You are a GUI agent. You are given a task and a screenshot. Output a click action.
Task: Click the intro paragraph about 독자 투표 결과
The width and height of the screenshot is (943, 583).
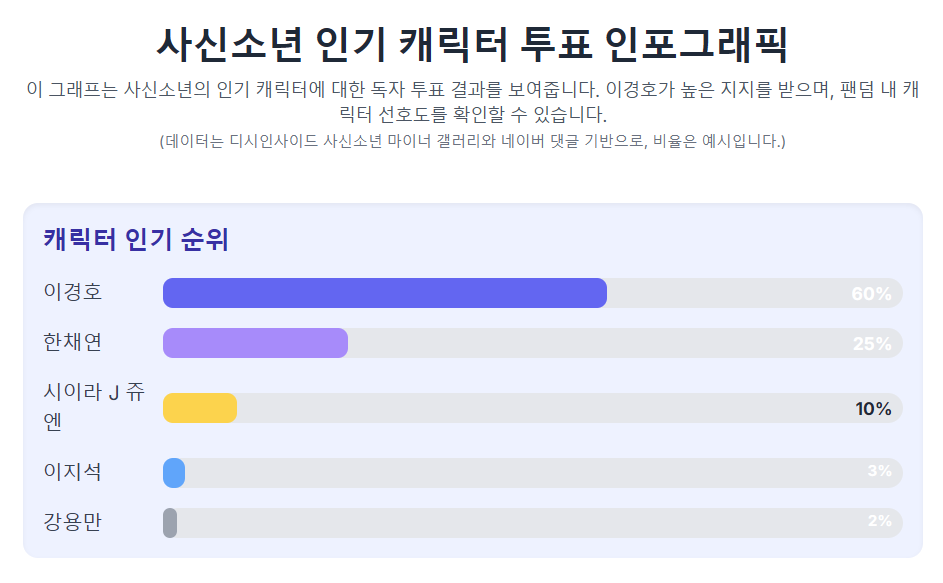tap(472, 101)
